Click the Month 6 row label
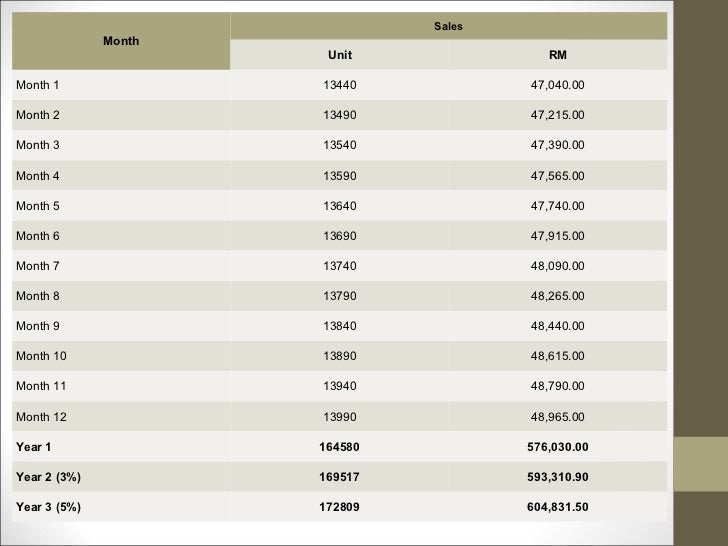Image resolution: width=728 pixels, height=546 pixels. pyautogui.click(x=38, y=236)
